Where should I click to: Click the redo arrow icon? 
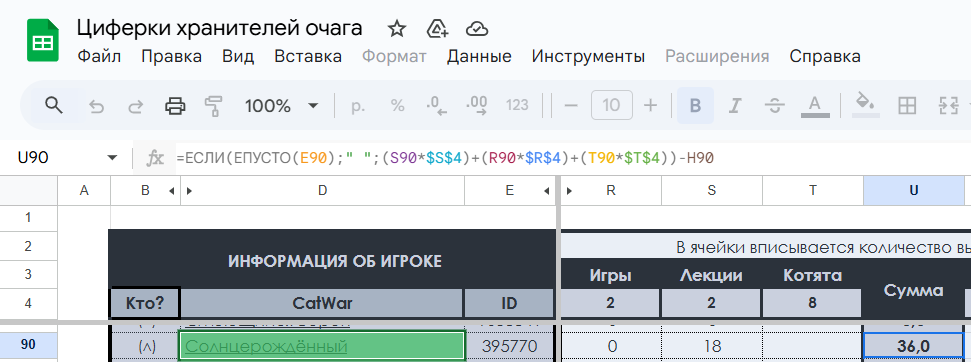pyautogui.click(x=135, y=106)
